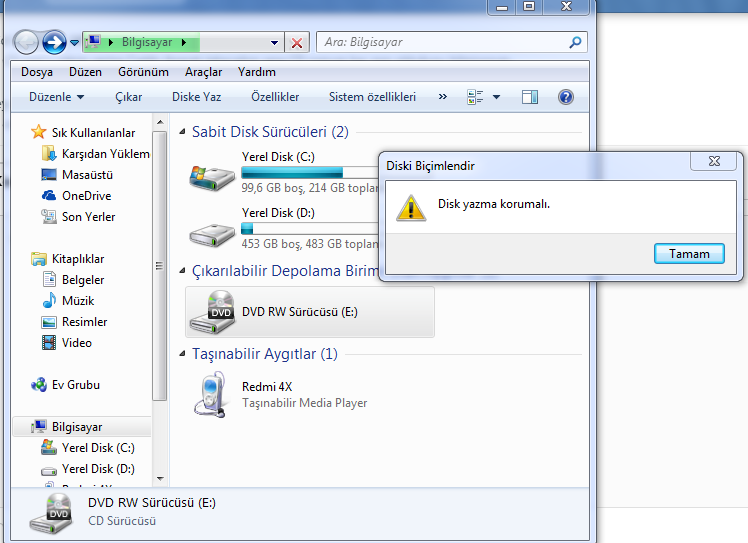The width and height of the screenshot is (748, 543).
Task: Click the Redmi 4X device name
Action: coord(267,386)
